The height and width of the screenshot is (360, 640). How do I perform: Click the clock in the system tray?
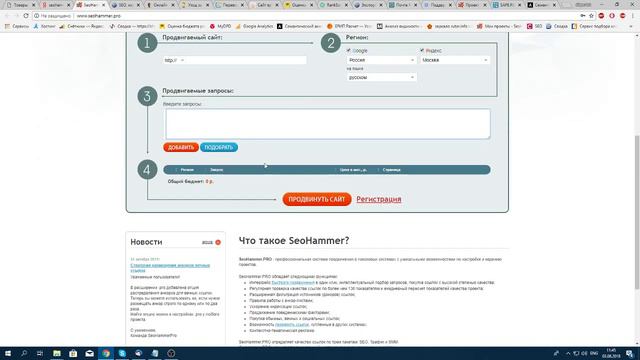tap(611, 353)
